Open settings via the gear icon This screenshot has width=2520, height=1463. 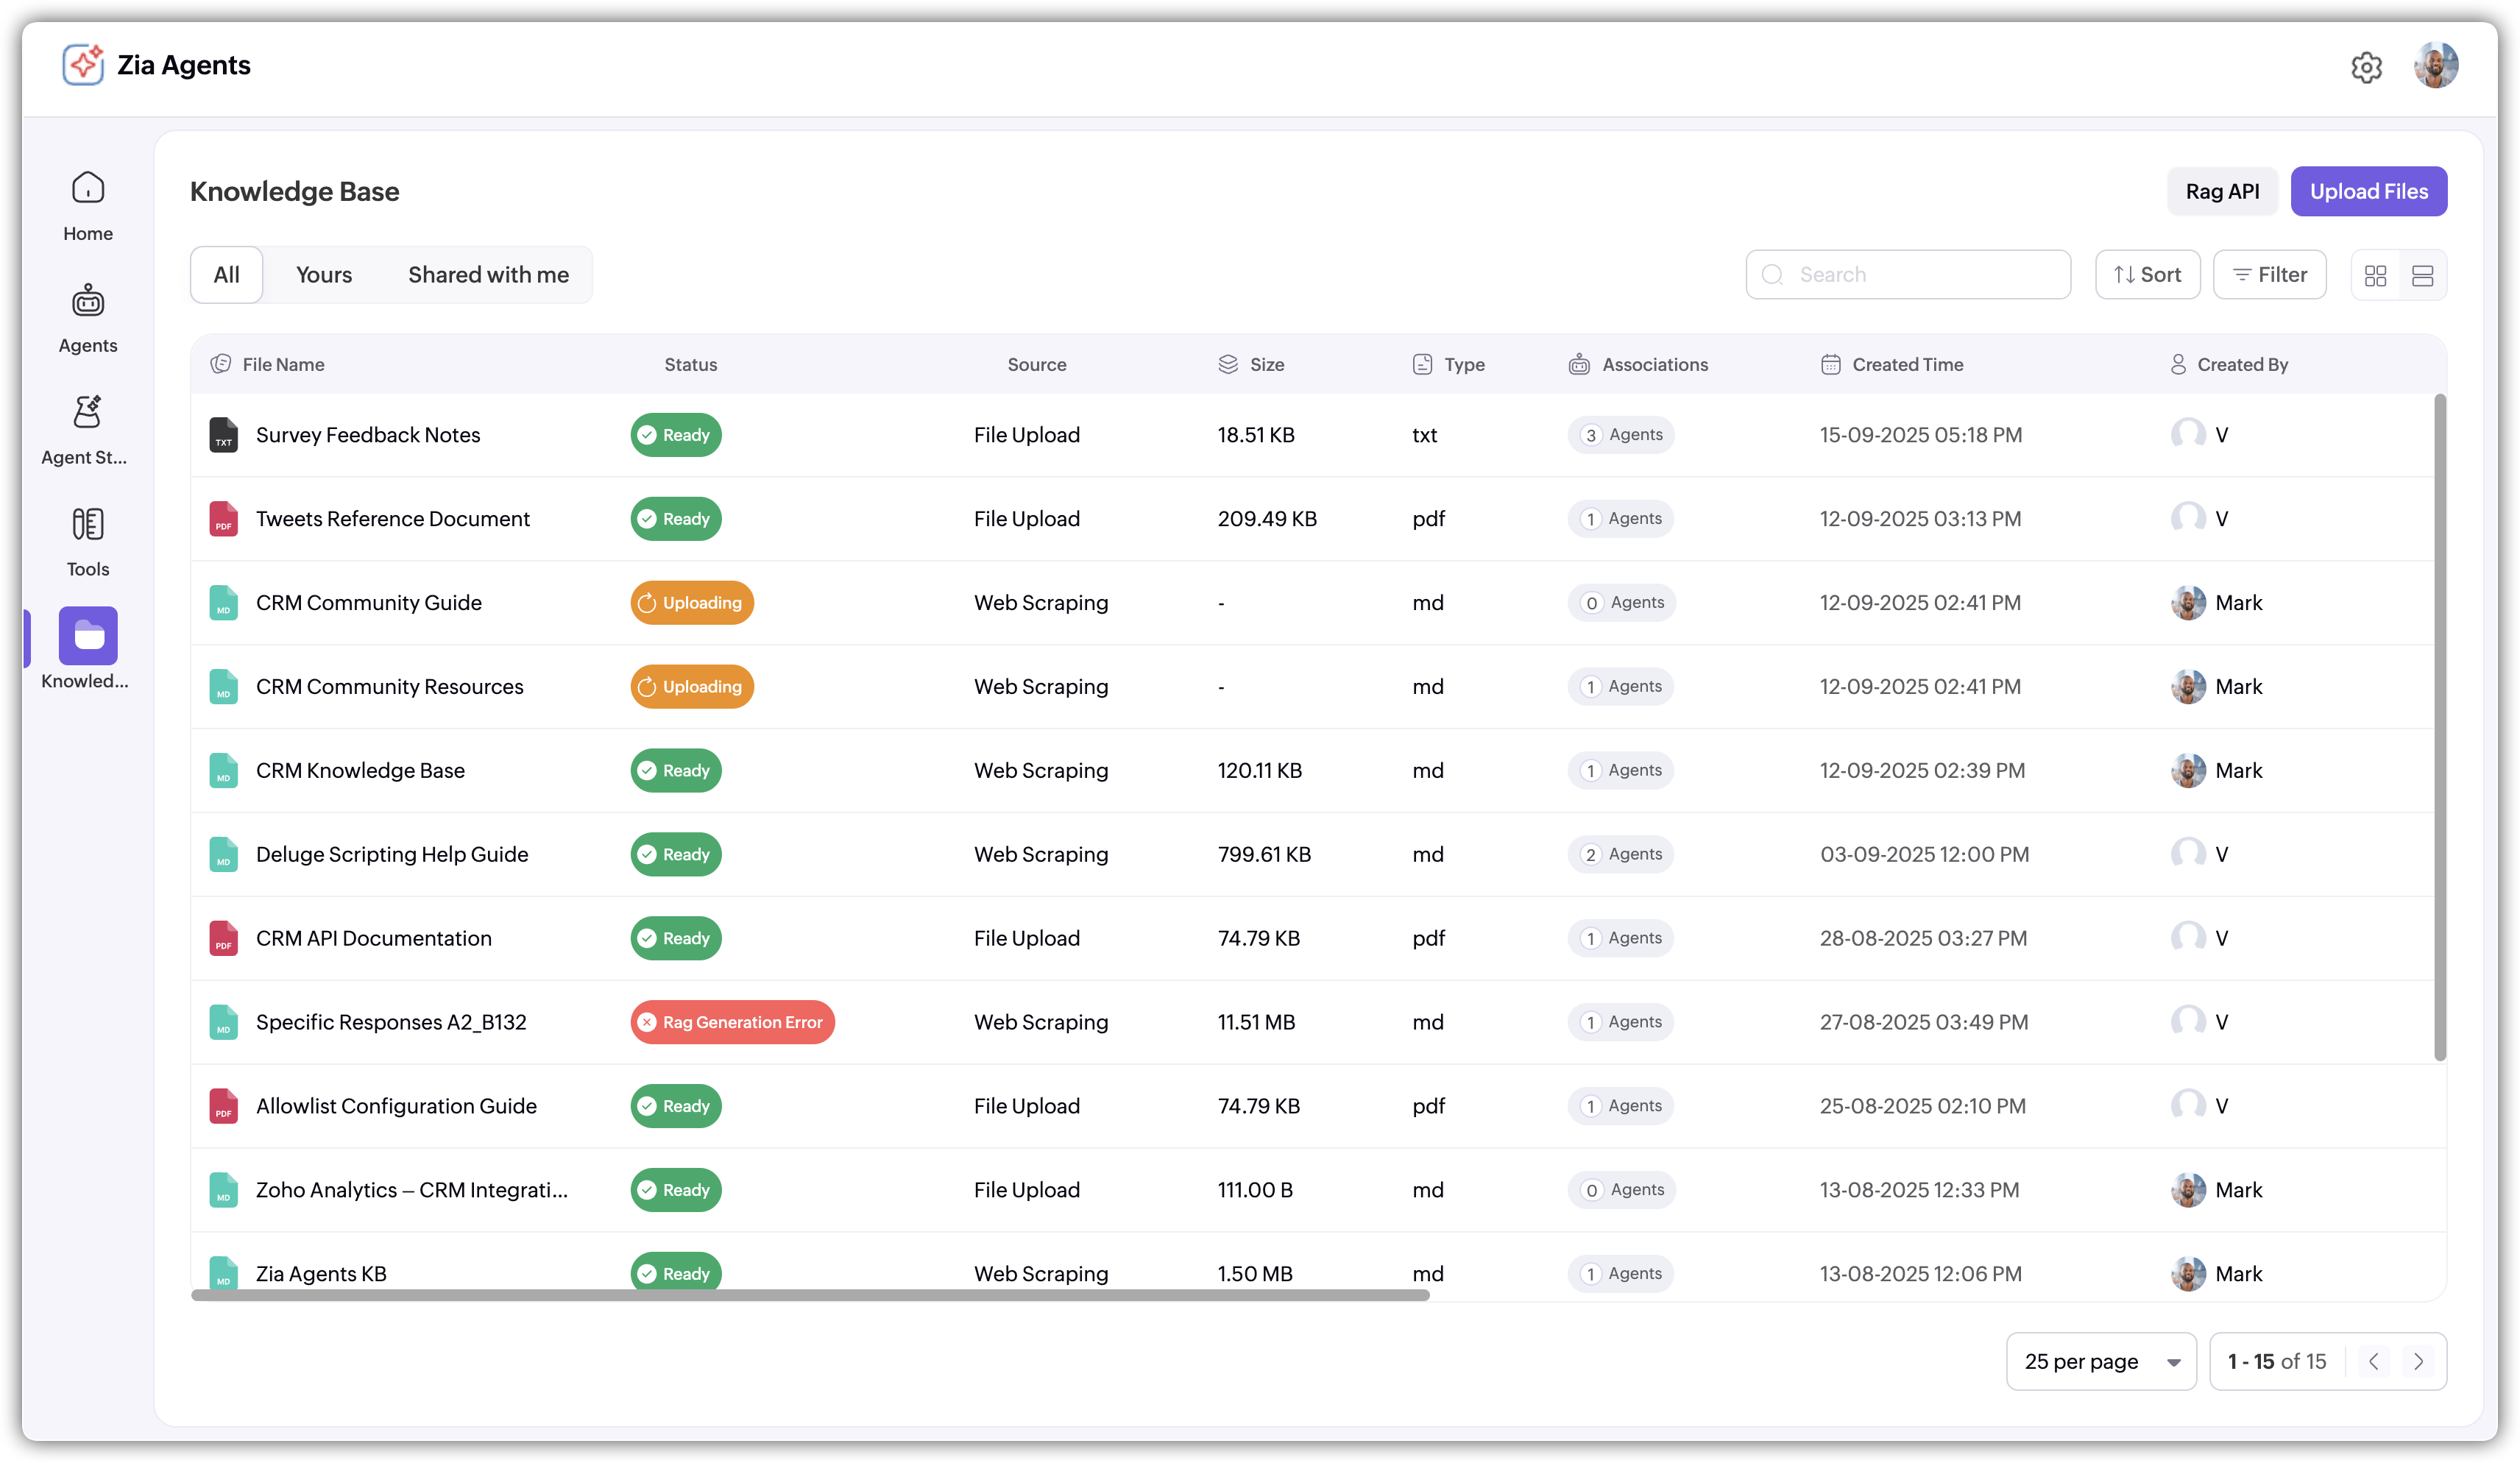point(2366,67)
